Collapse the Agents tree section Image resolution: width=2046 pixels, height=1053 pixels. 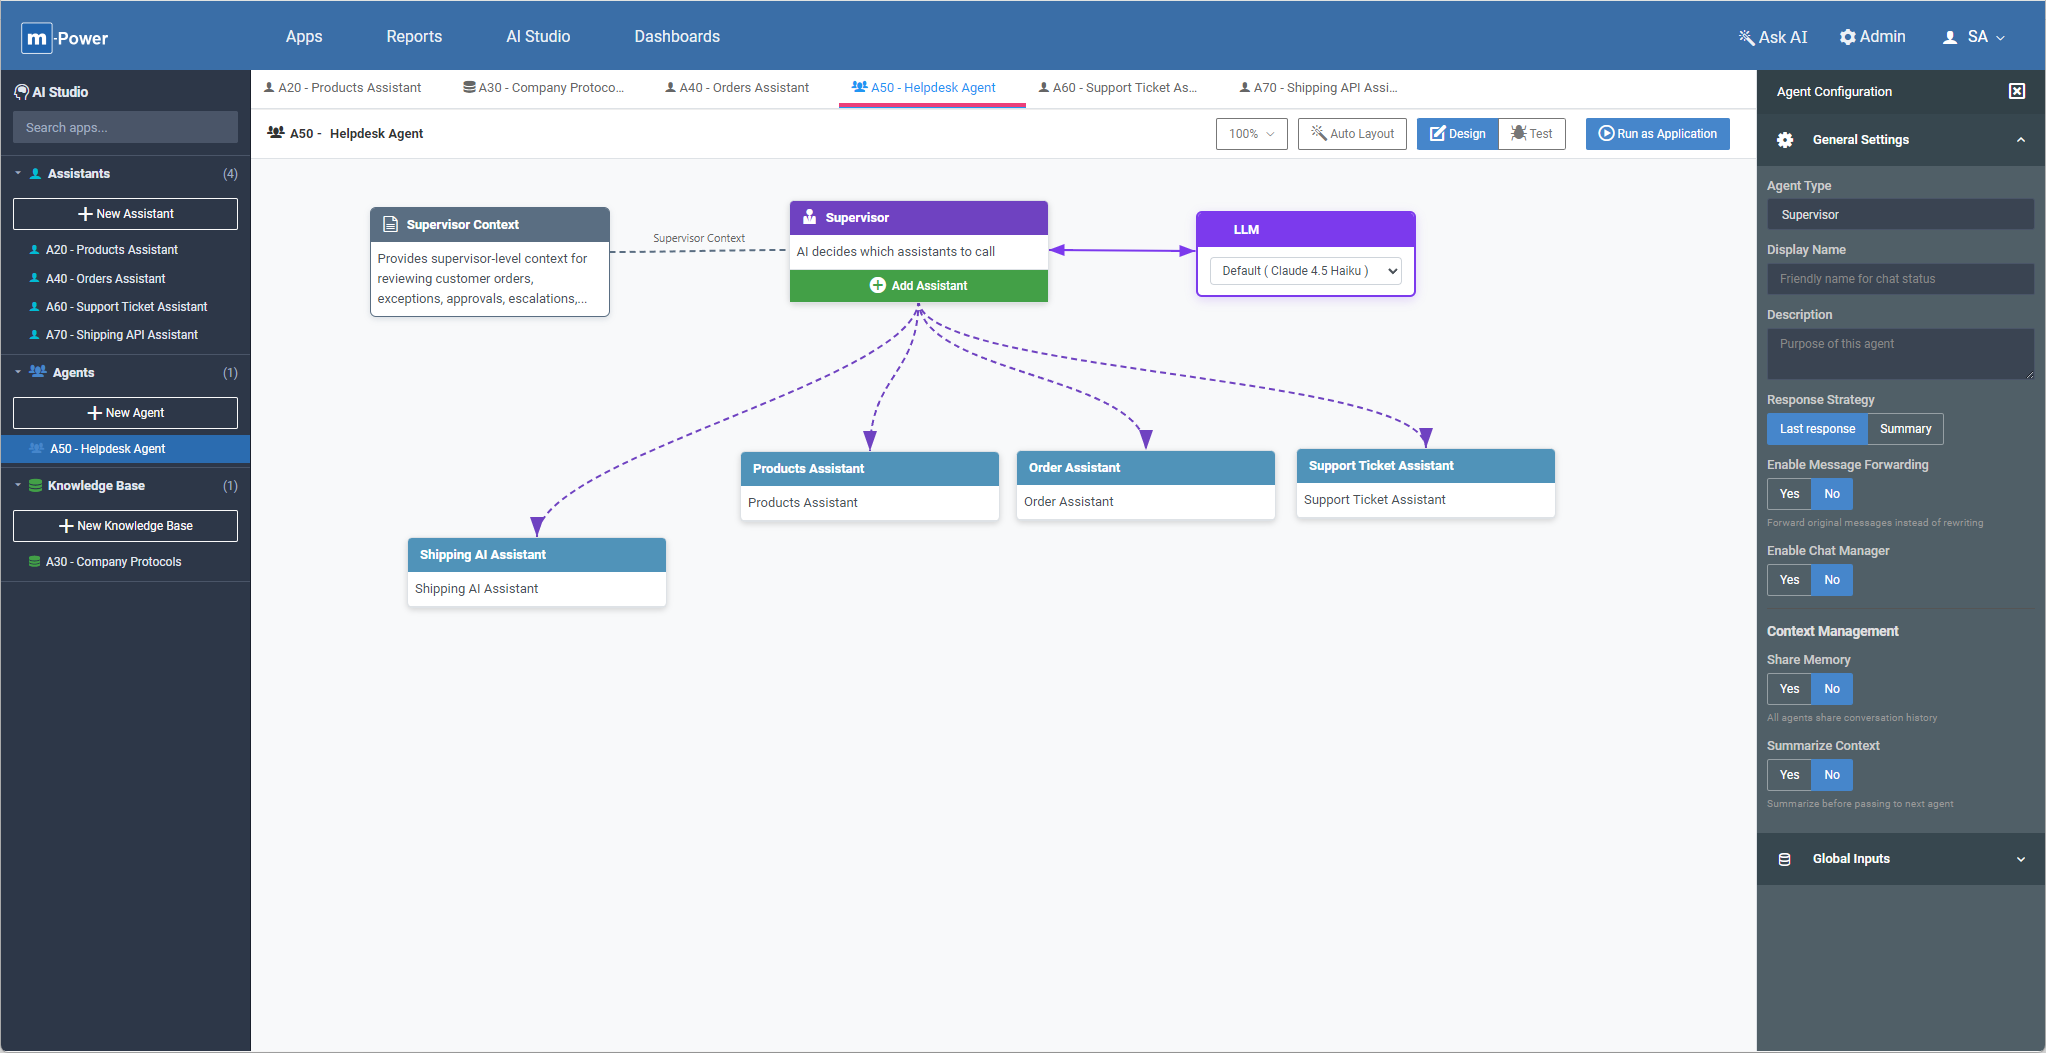pos(18,372)
